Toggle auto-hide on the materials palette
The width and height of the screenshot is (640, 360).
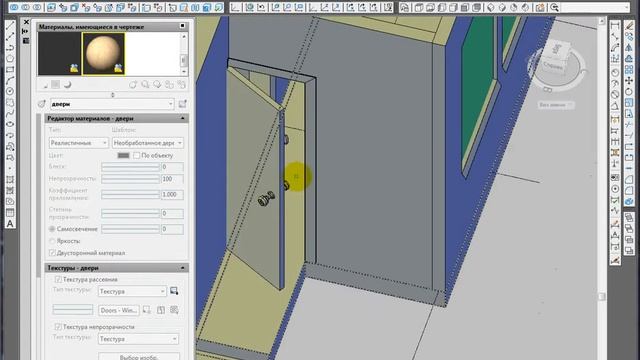tap(25, 31)
